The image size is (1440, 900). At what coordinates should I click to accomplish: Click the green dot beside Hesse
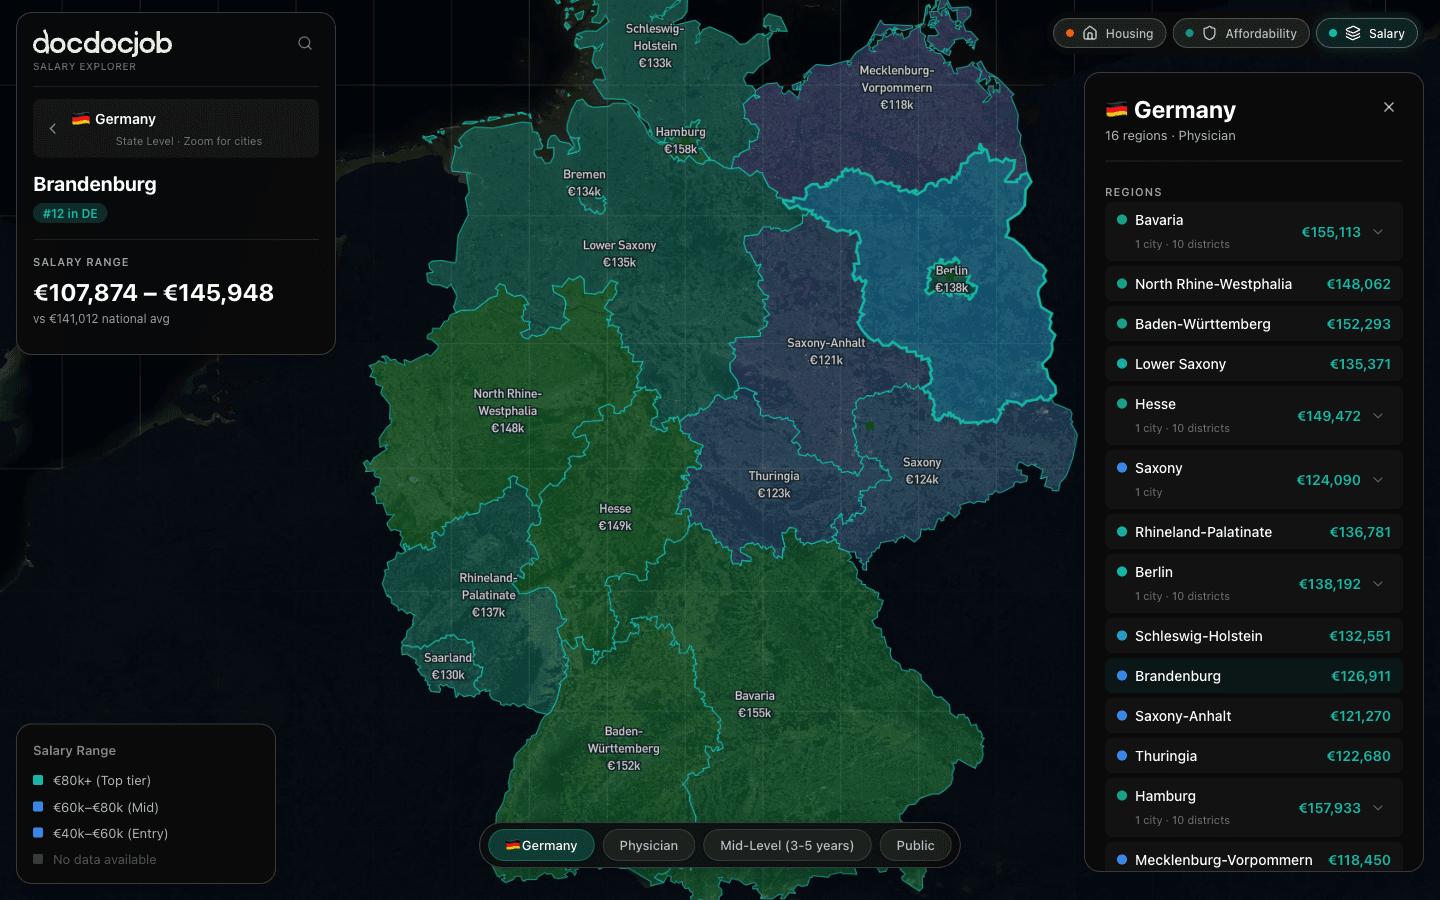(x=1122, y=403)
